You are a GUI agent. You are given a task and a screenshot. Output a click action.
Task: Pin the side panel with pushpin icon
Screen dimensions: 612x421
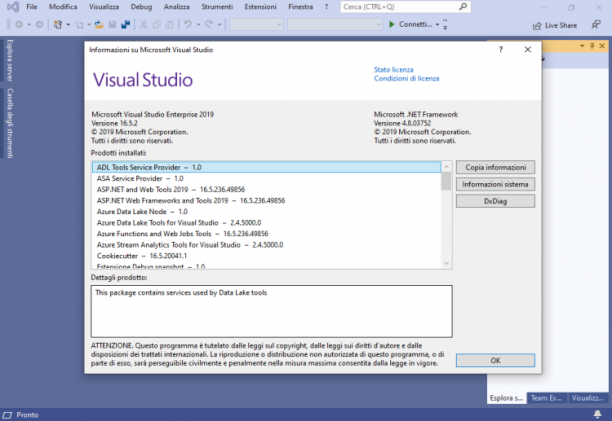point(592,46)
